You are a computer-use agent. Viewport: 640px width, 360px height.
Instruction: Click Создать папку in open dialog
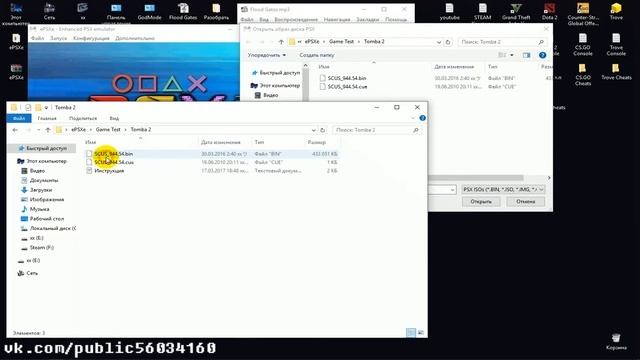click(x=316, y=55)
